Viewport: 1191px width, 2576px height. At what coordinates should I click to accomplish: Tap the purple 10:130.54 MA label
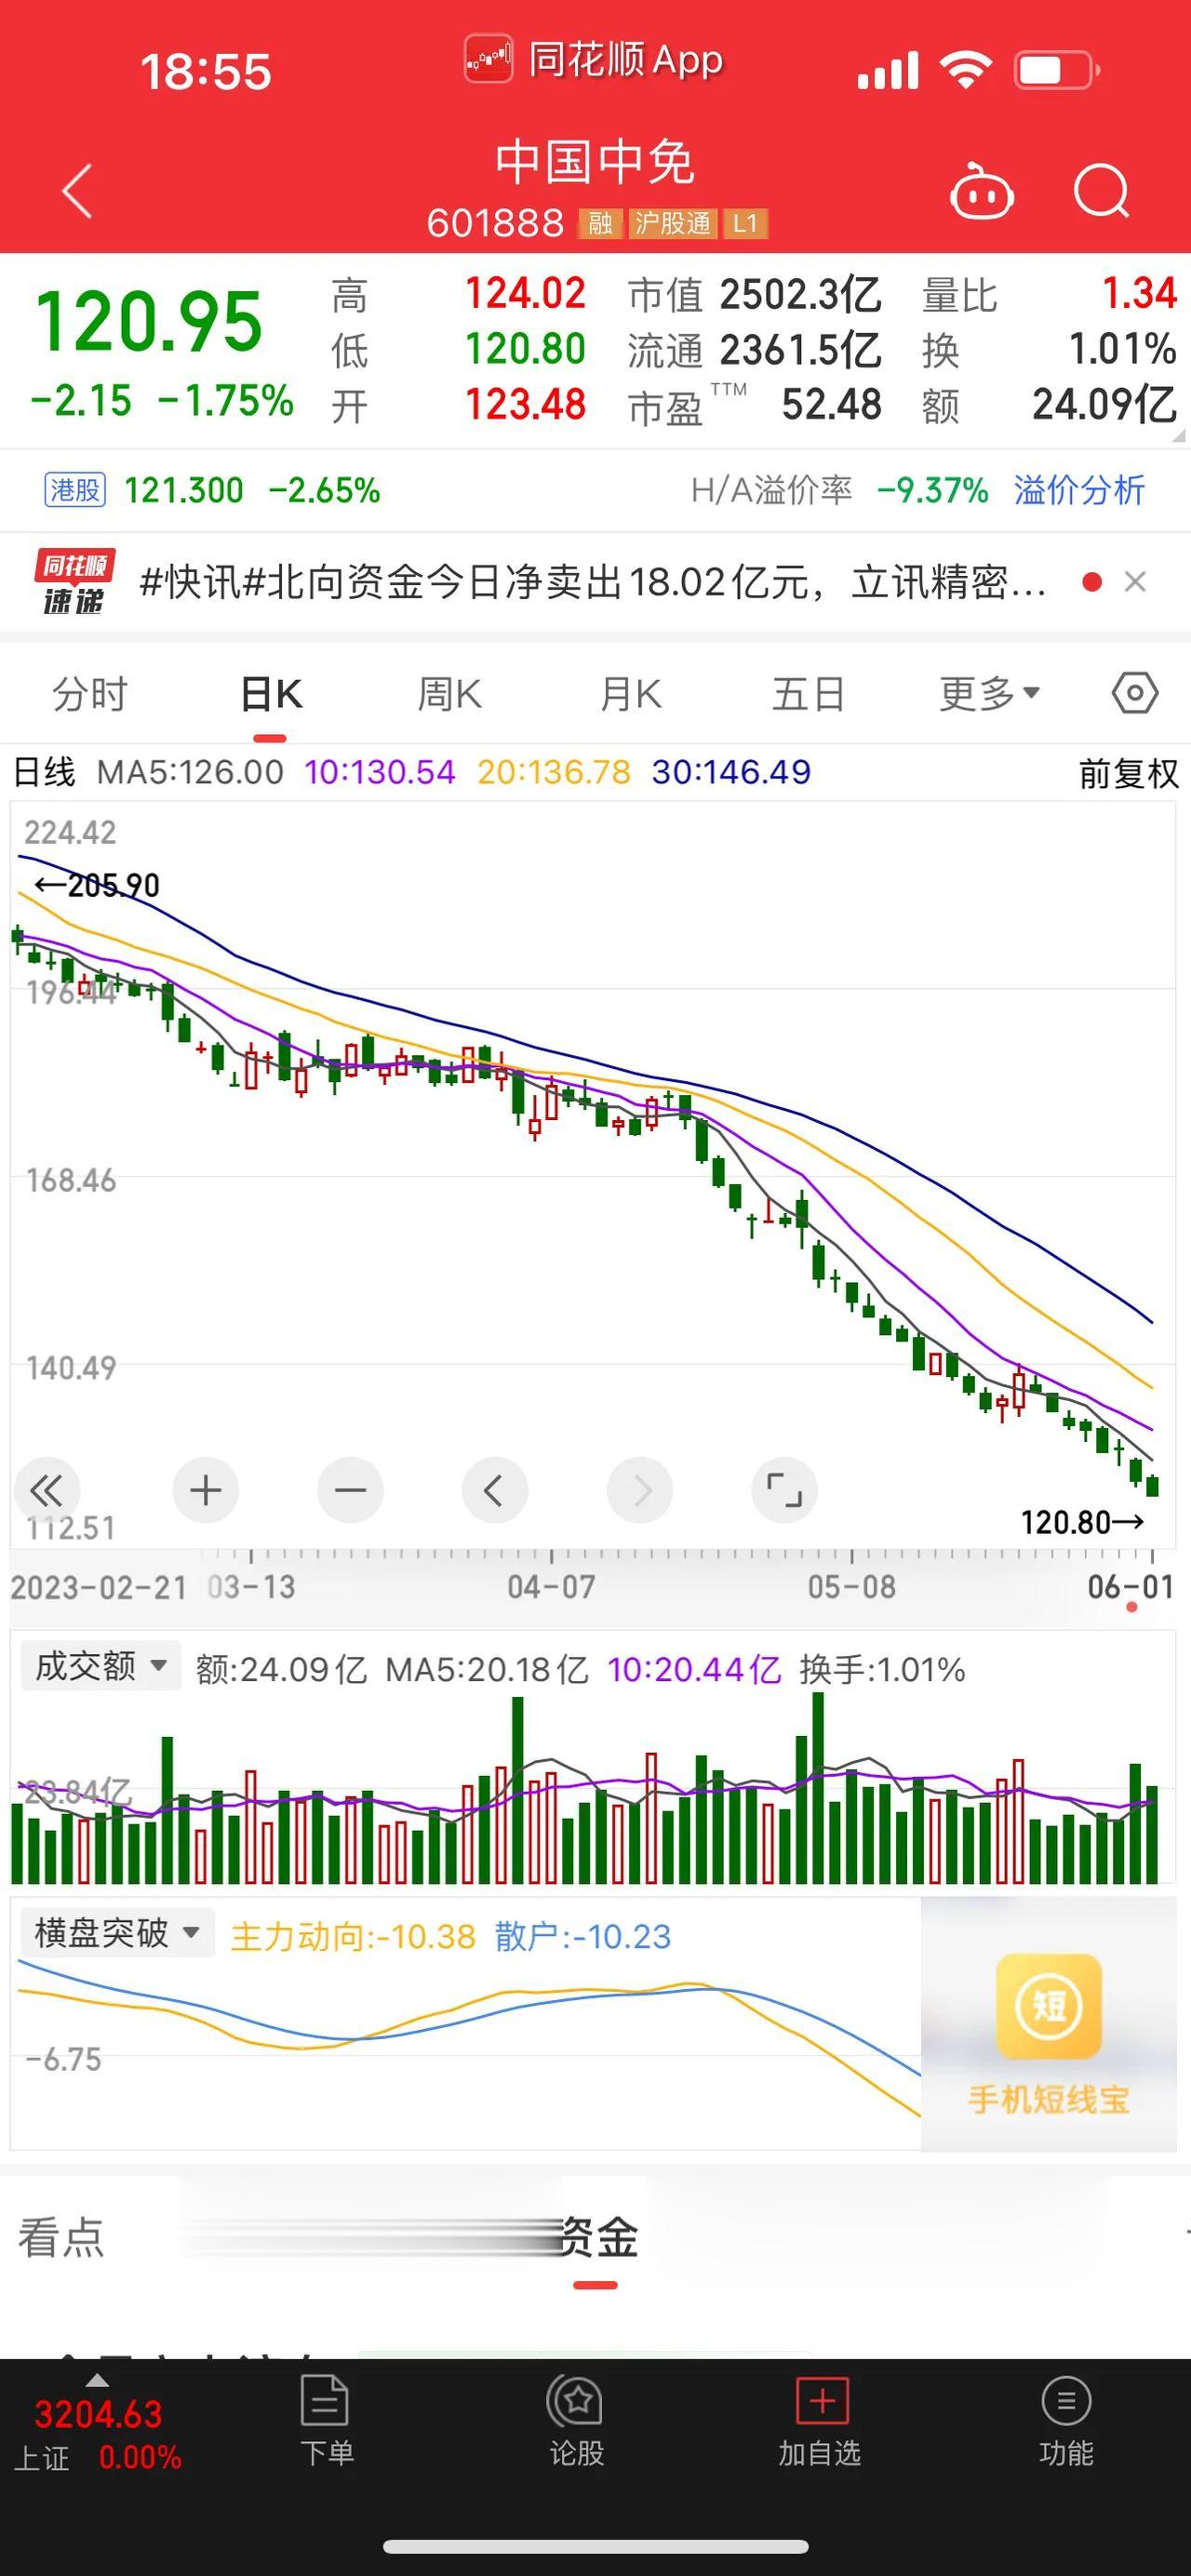380,772
